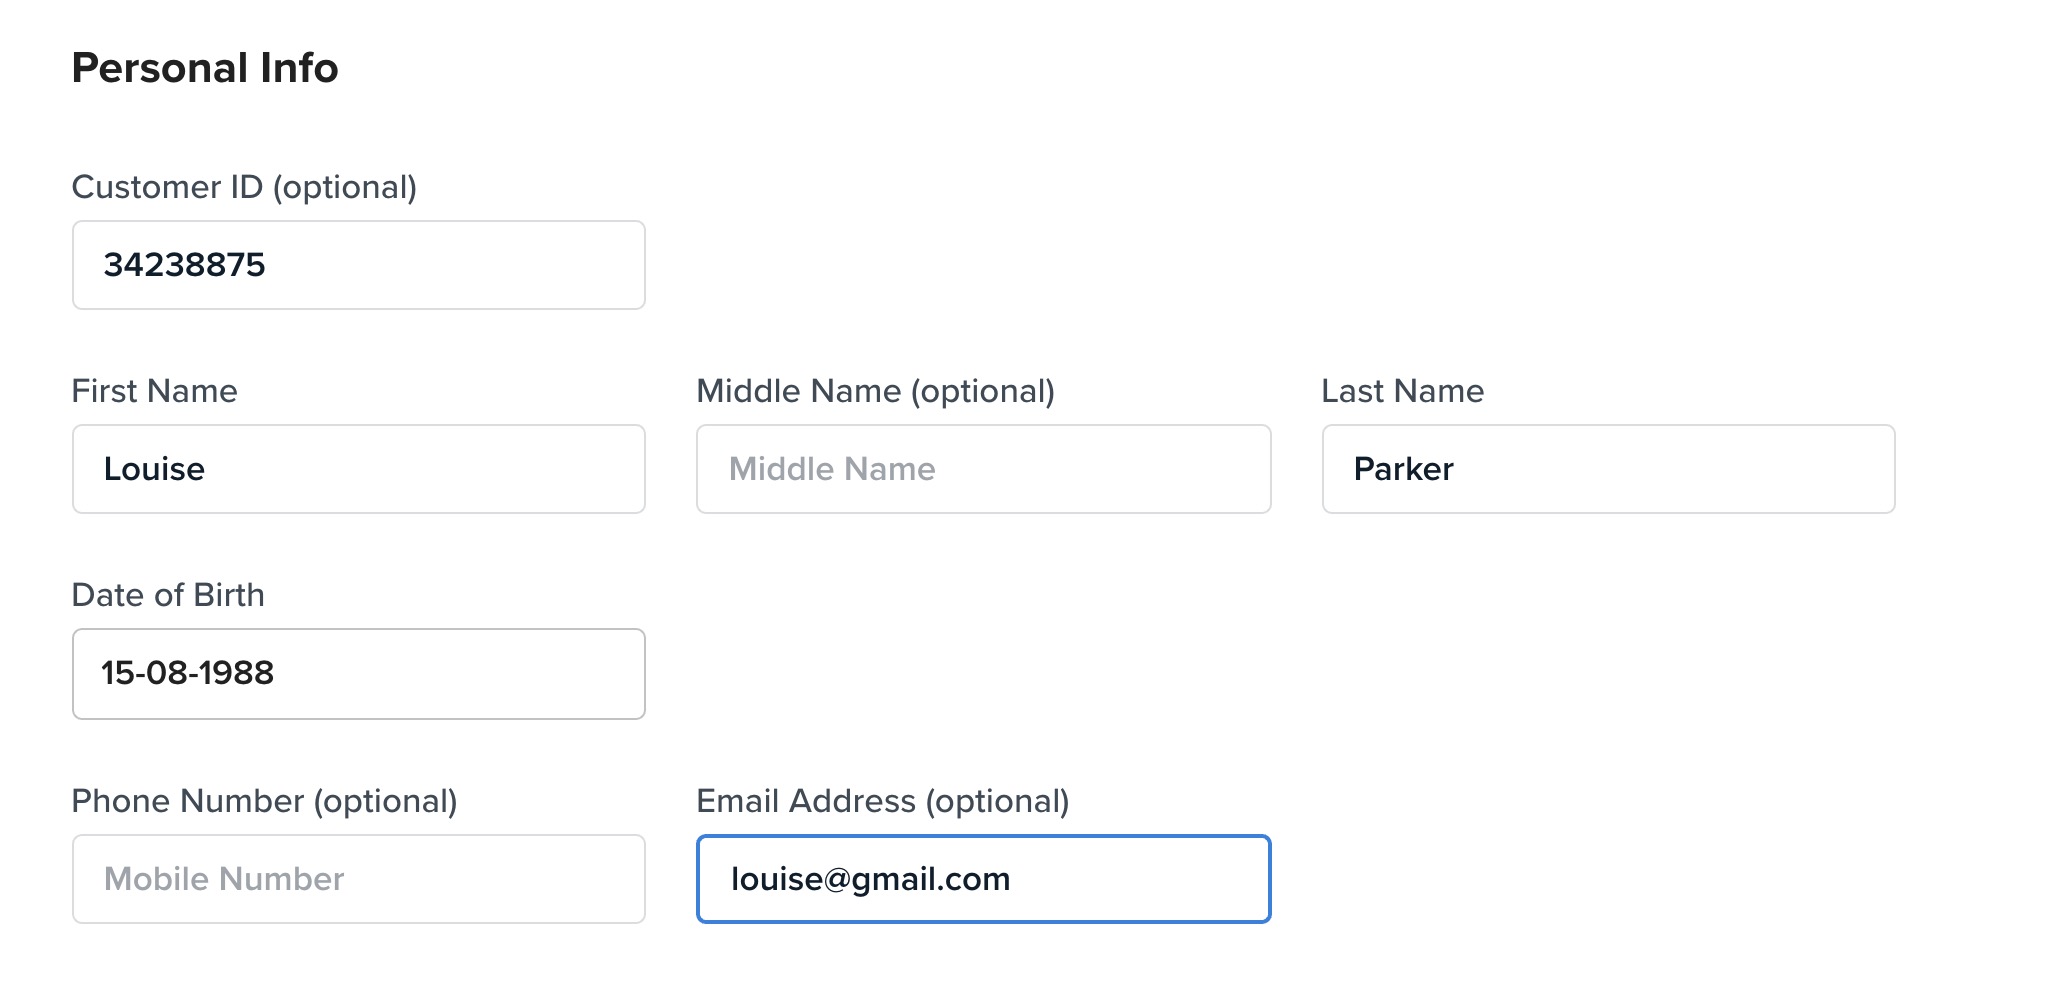Click the Last Name label text
Viewport: 2050px width, 1000px height.
click(1402, 391)
